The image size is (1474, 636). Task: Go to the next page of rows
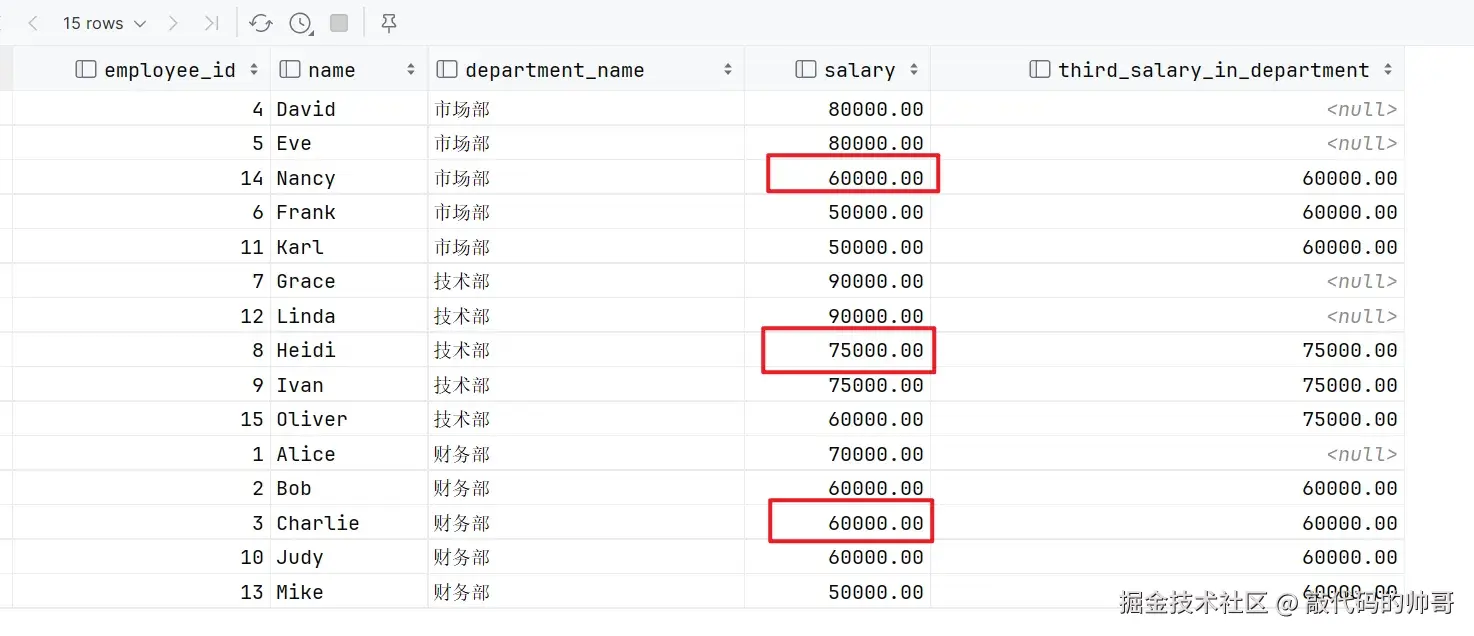pyautogui.click(x=173, y=23)
